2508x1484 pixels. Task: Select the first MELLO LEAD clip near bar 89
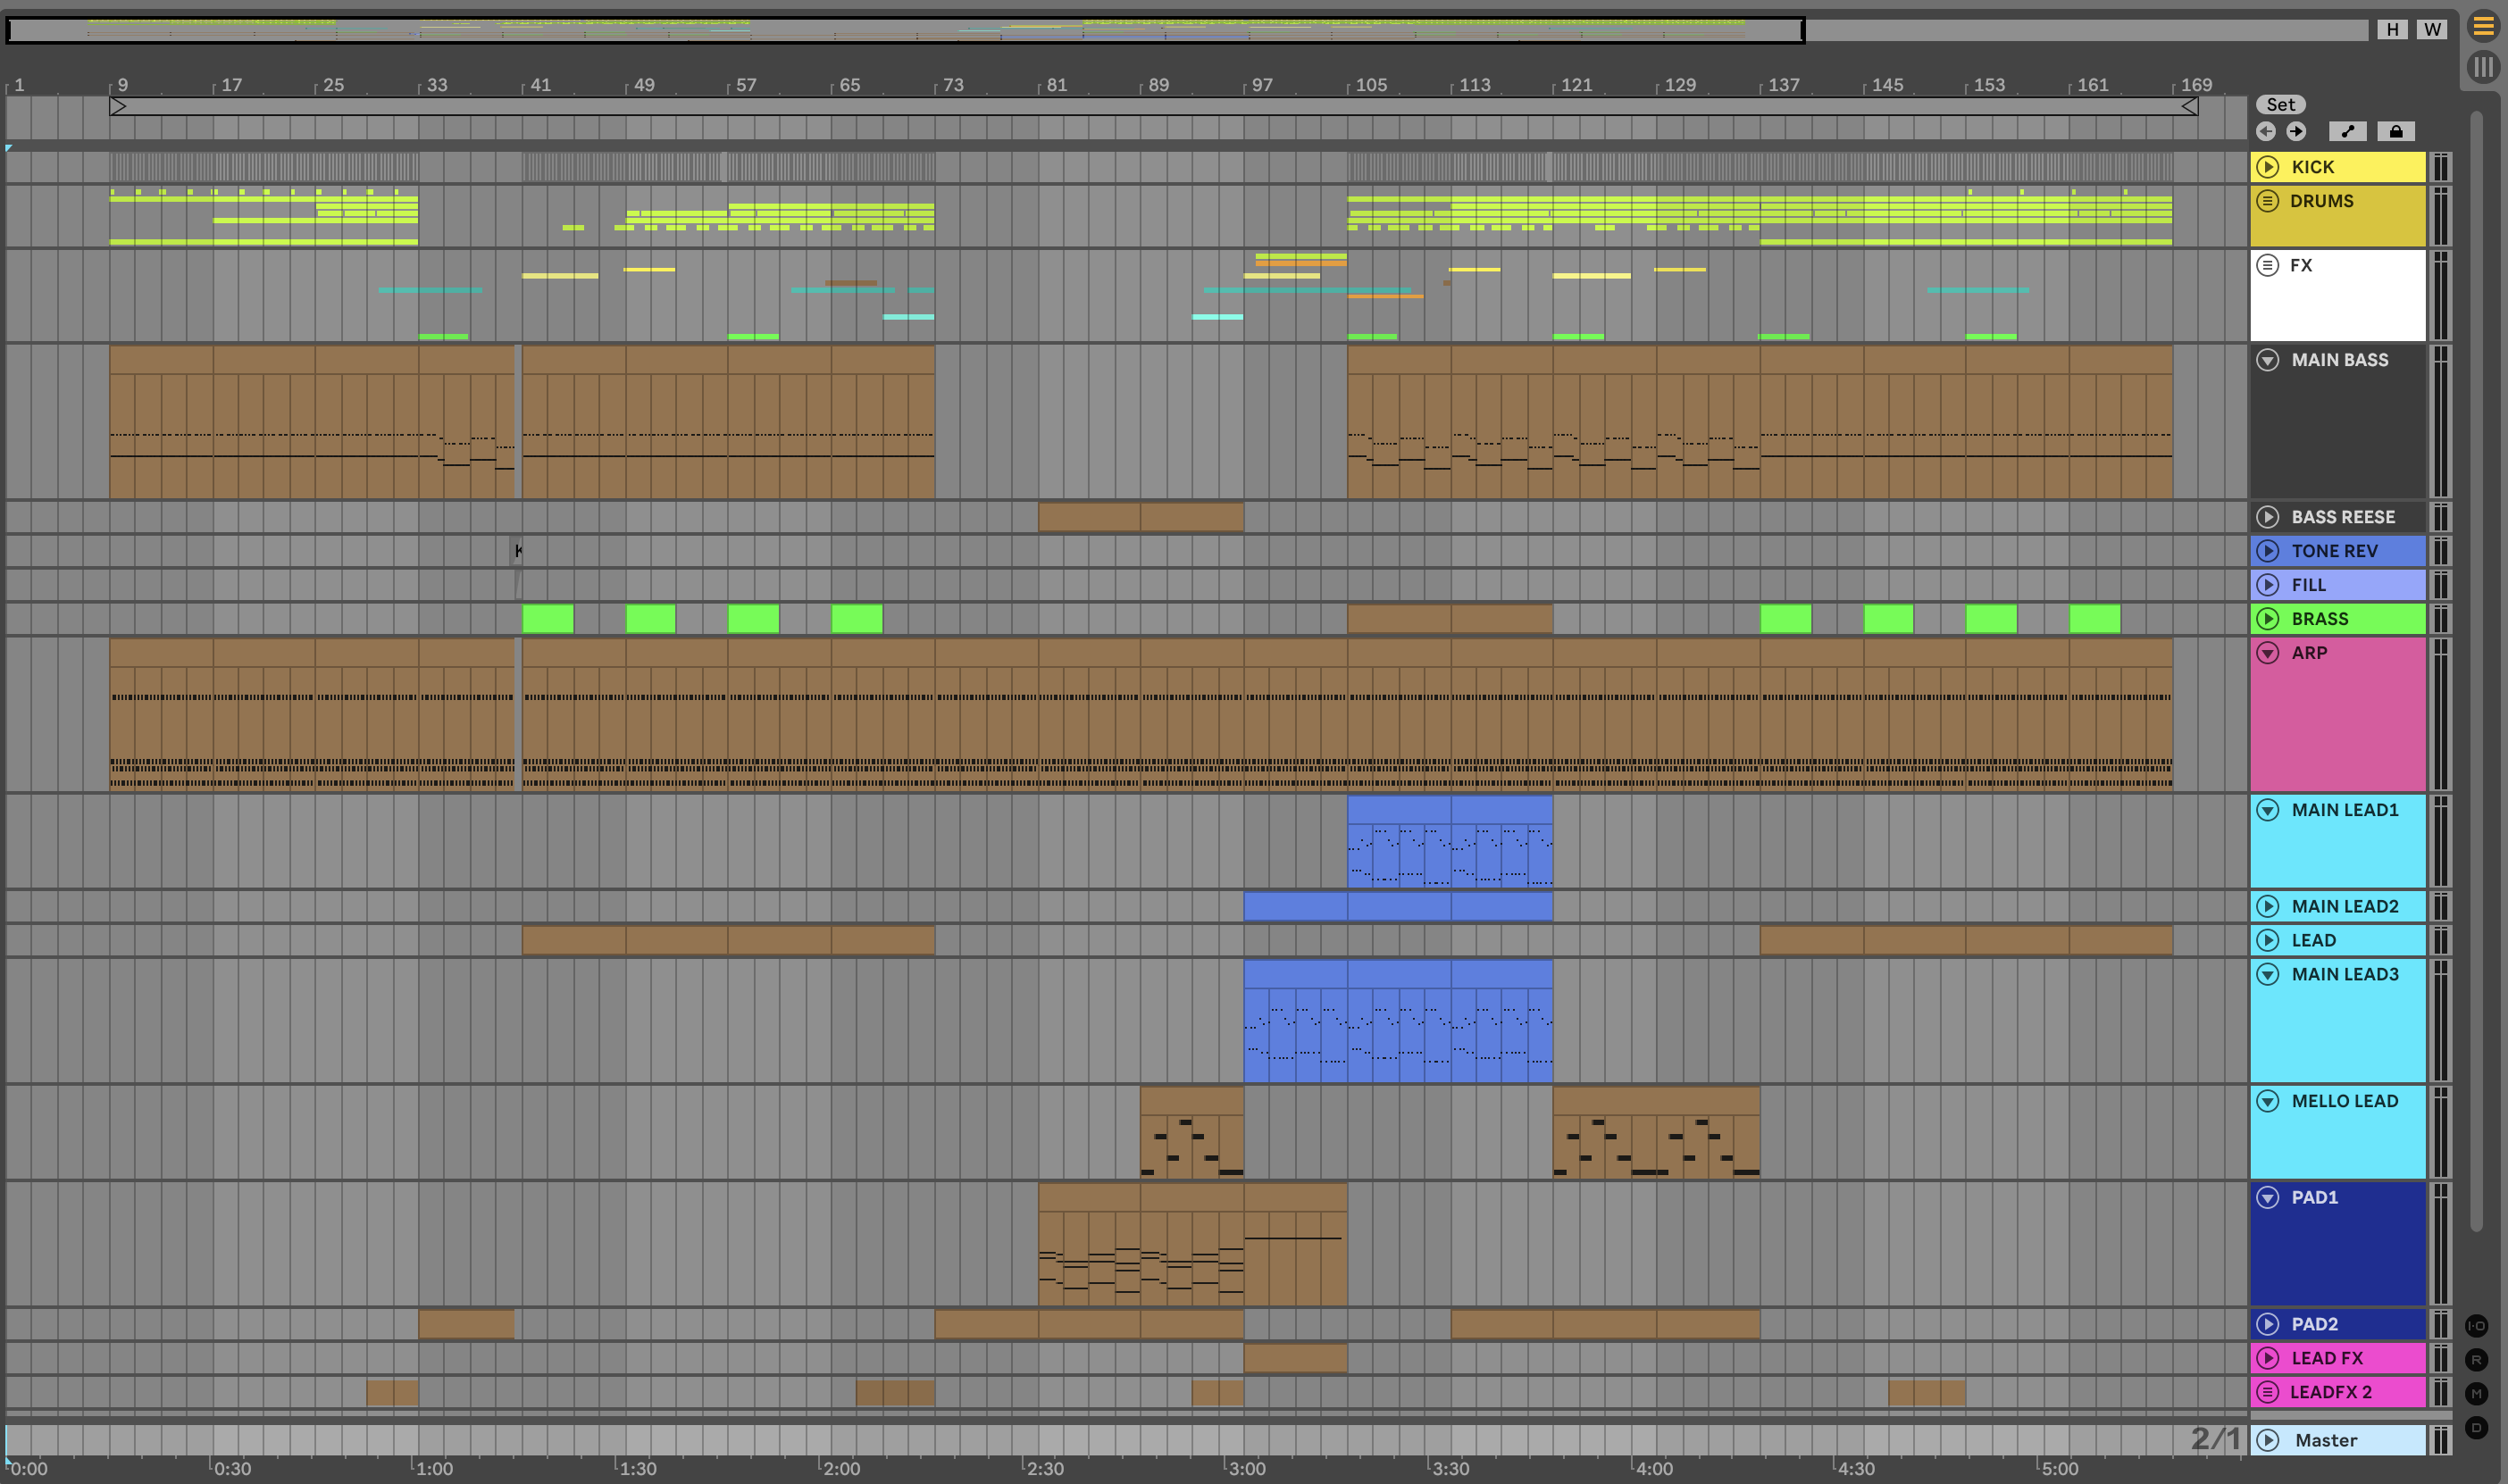click(x=1192, y=1132)
